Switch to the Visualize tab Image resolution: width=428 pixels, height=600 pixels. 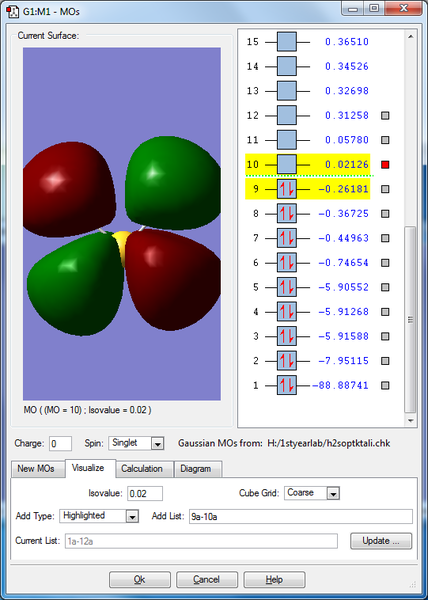[x=88, y=468]
